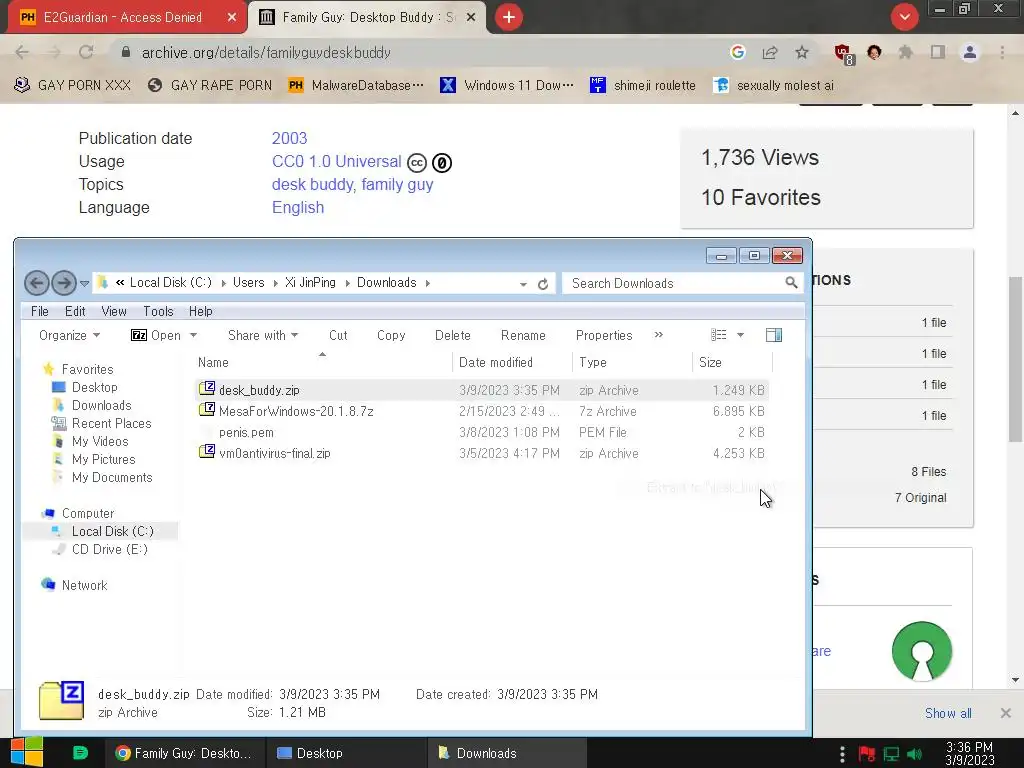Share this page icon in address bar
This screenshot has height=768, width=1024.
click(770, 52)
